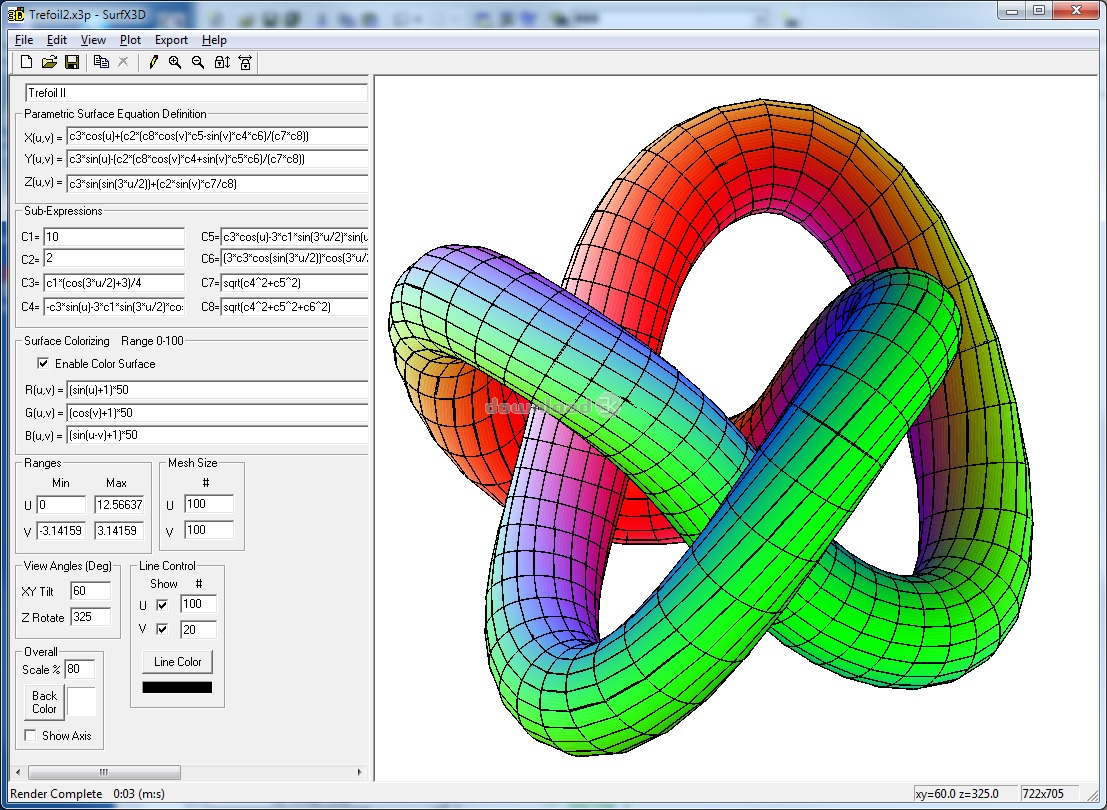Click the scrollbar left arrow

(18, 772)
